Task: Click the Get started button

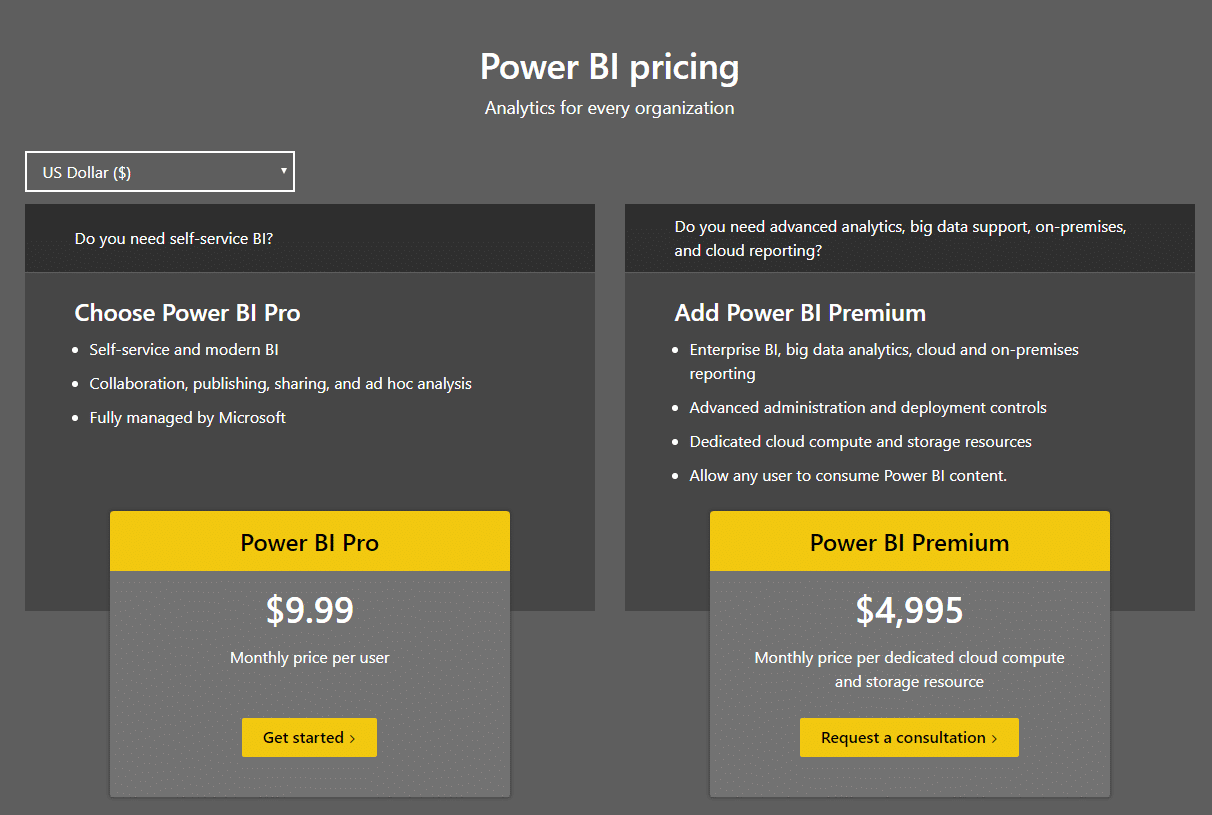Action: [x=309, y=738]
